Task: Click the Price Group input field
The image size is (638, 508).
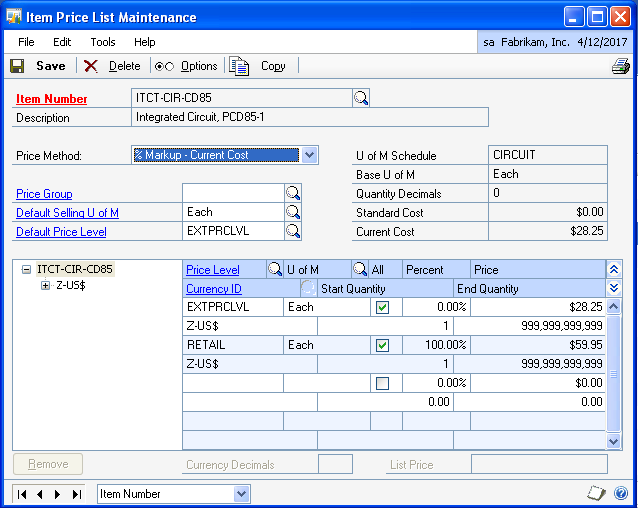Action: coord(234,193)
